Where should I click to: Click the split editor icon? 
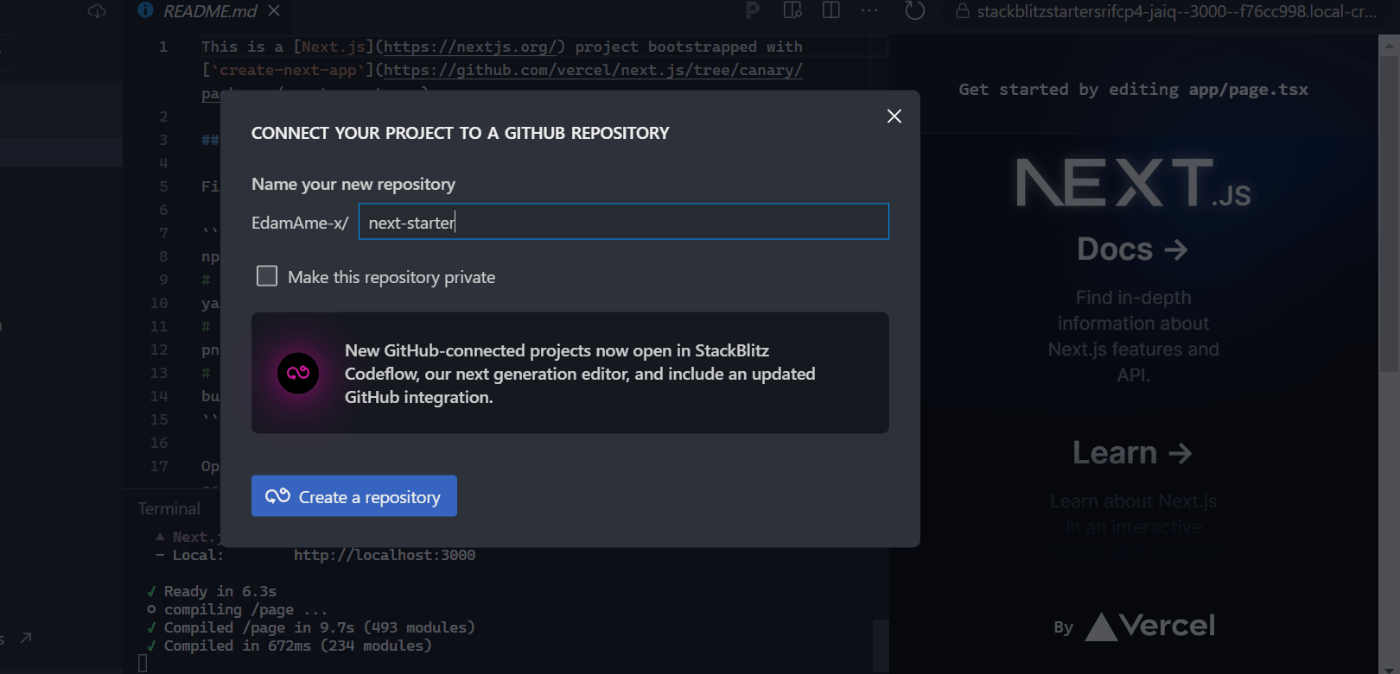click(830, 10)
